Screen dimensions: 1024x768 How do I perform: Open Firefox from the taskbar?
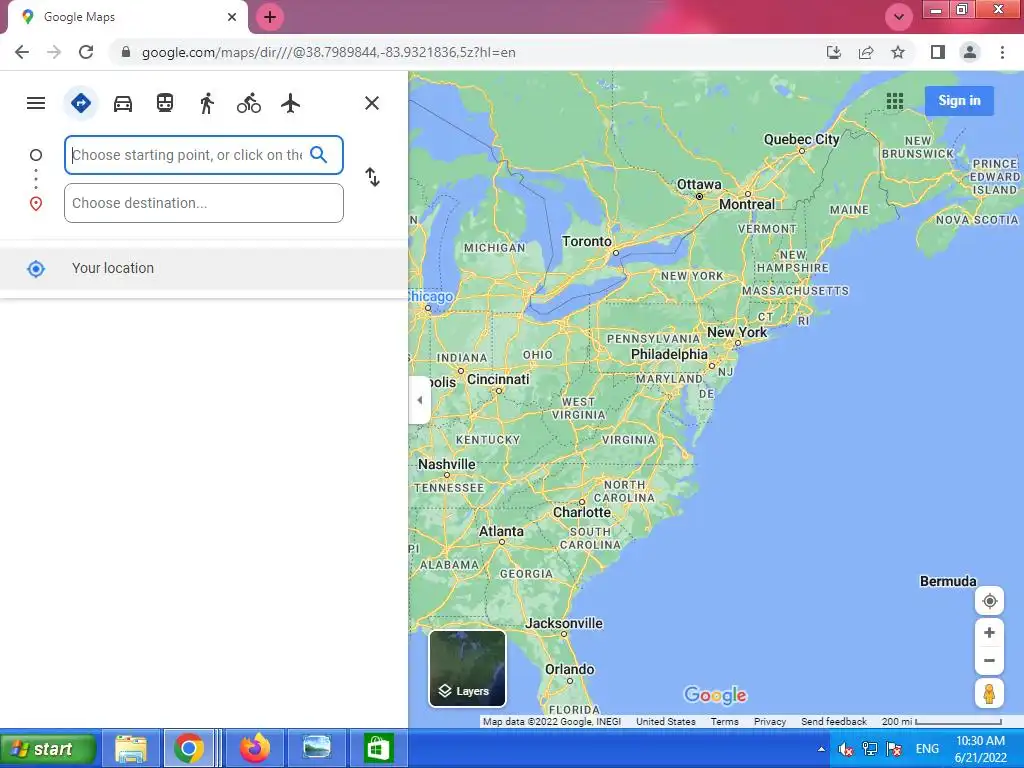click(x=255, y=748)
